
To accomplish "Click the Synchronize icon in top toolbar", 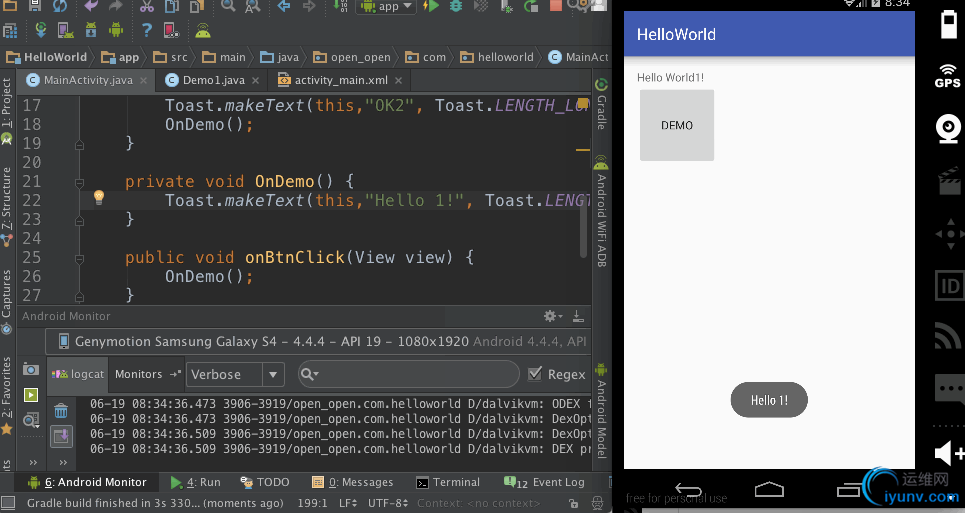I will click(60, 6).
